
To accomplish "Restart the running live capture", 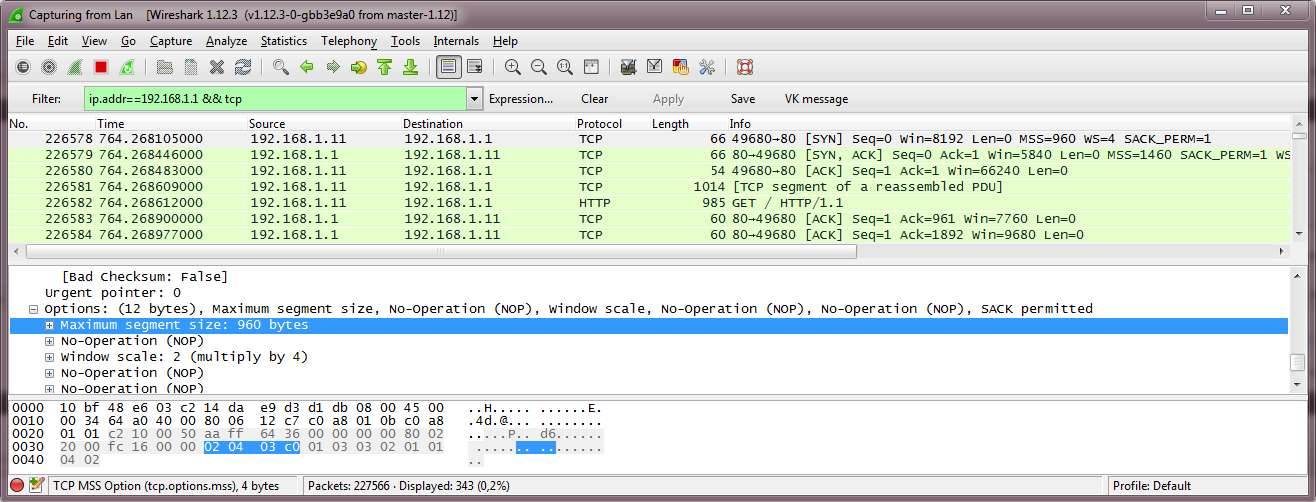I will pyautogui.click(x=127, y=67).
